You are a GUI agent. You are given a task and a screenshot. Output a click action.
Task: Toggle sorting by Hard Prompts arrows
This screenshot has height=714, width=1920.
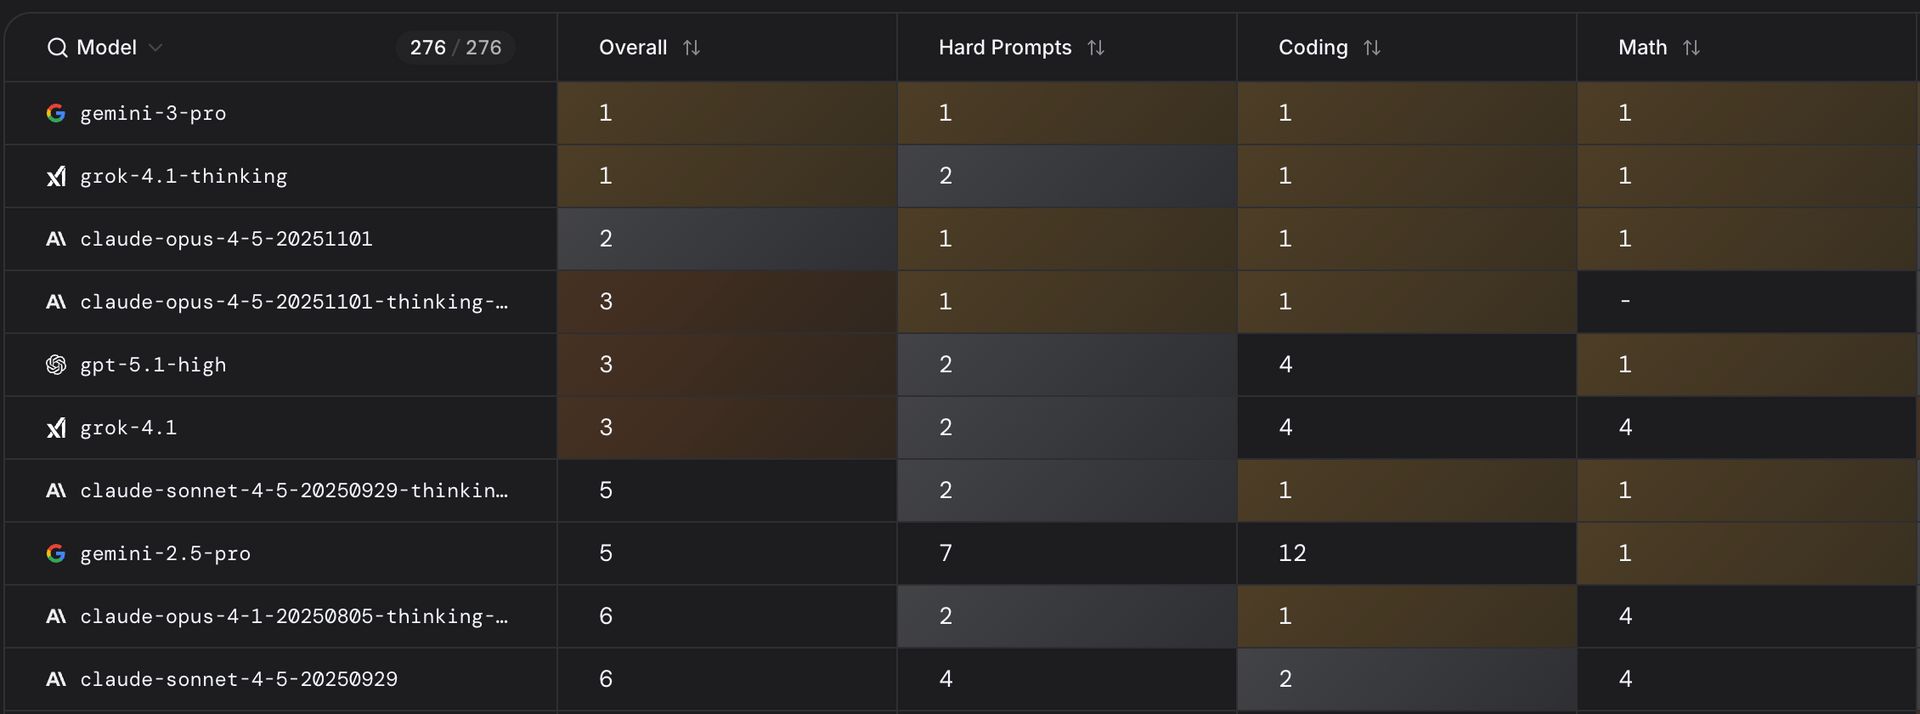tap(1096, 48)
